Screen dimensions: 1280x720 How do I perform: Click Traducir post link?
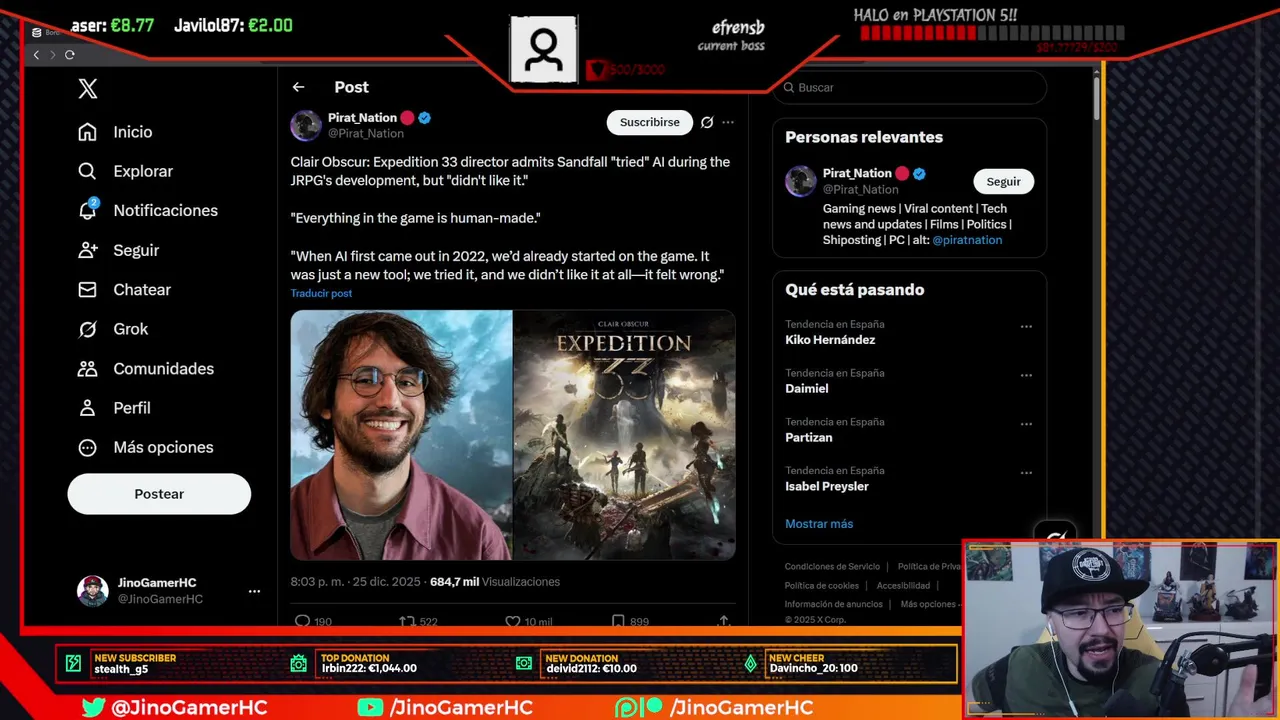(x=321, y=293)
